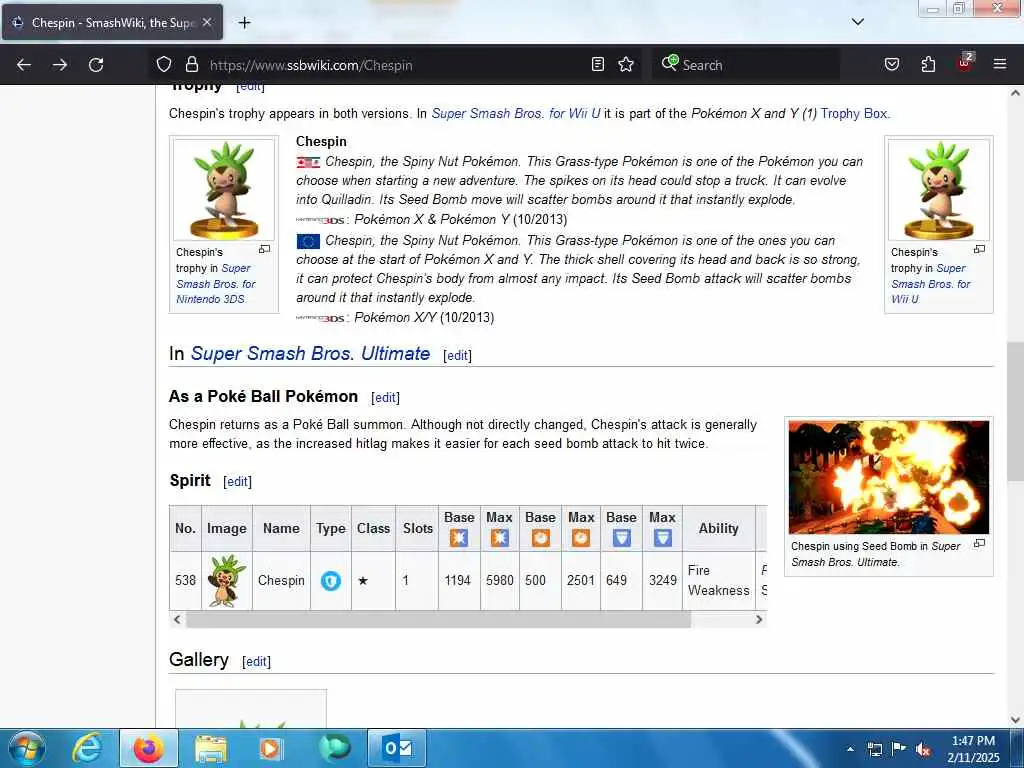
Task: Go forward with the browser forward arrow
Action: tap(59, 65)
